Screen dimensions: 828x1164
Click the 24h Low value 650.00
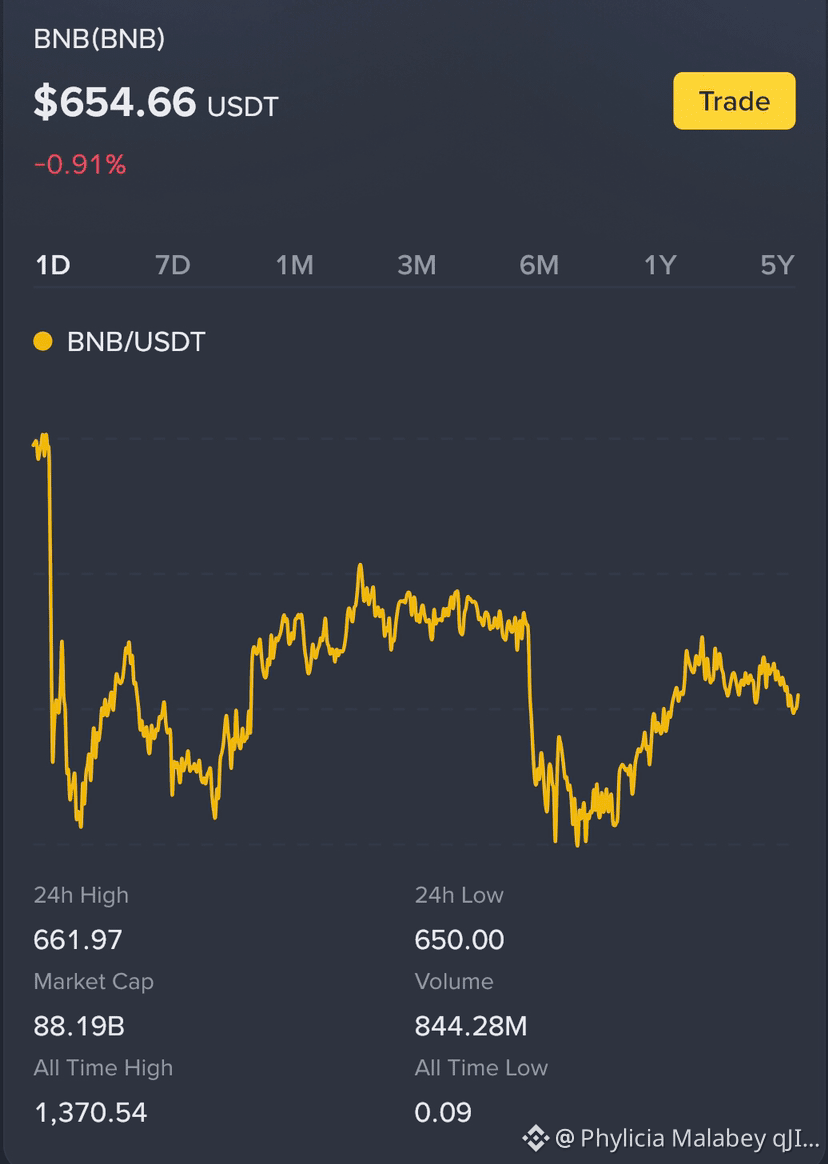(459, 940)
